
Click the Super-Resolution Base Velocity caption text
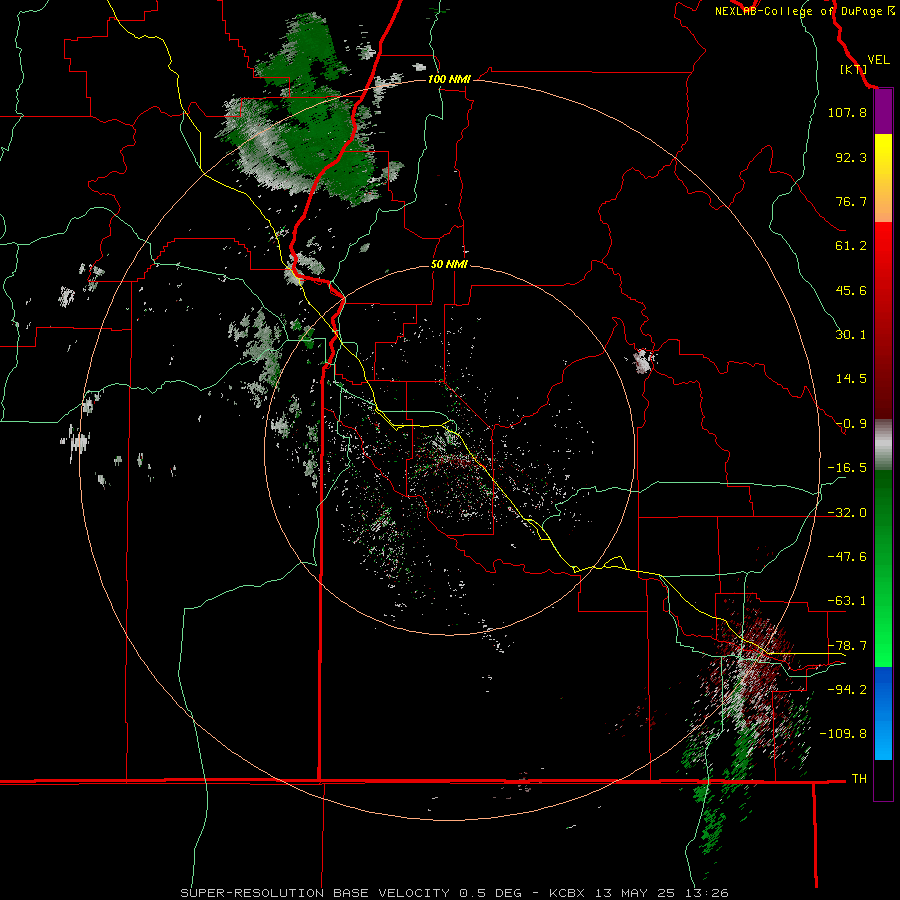[x=454, y=893]
